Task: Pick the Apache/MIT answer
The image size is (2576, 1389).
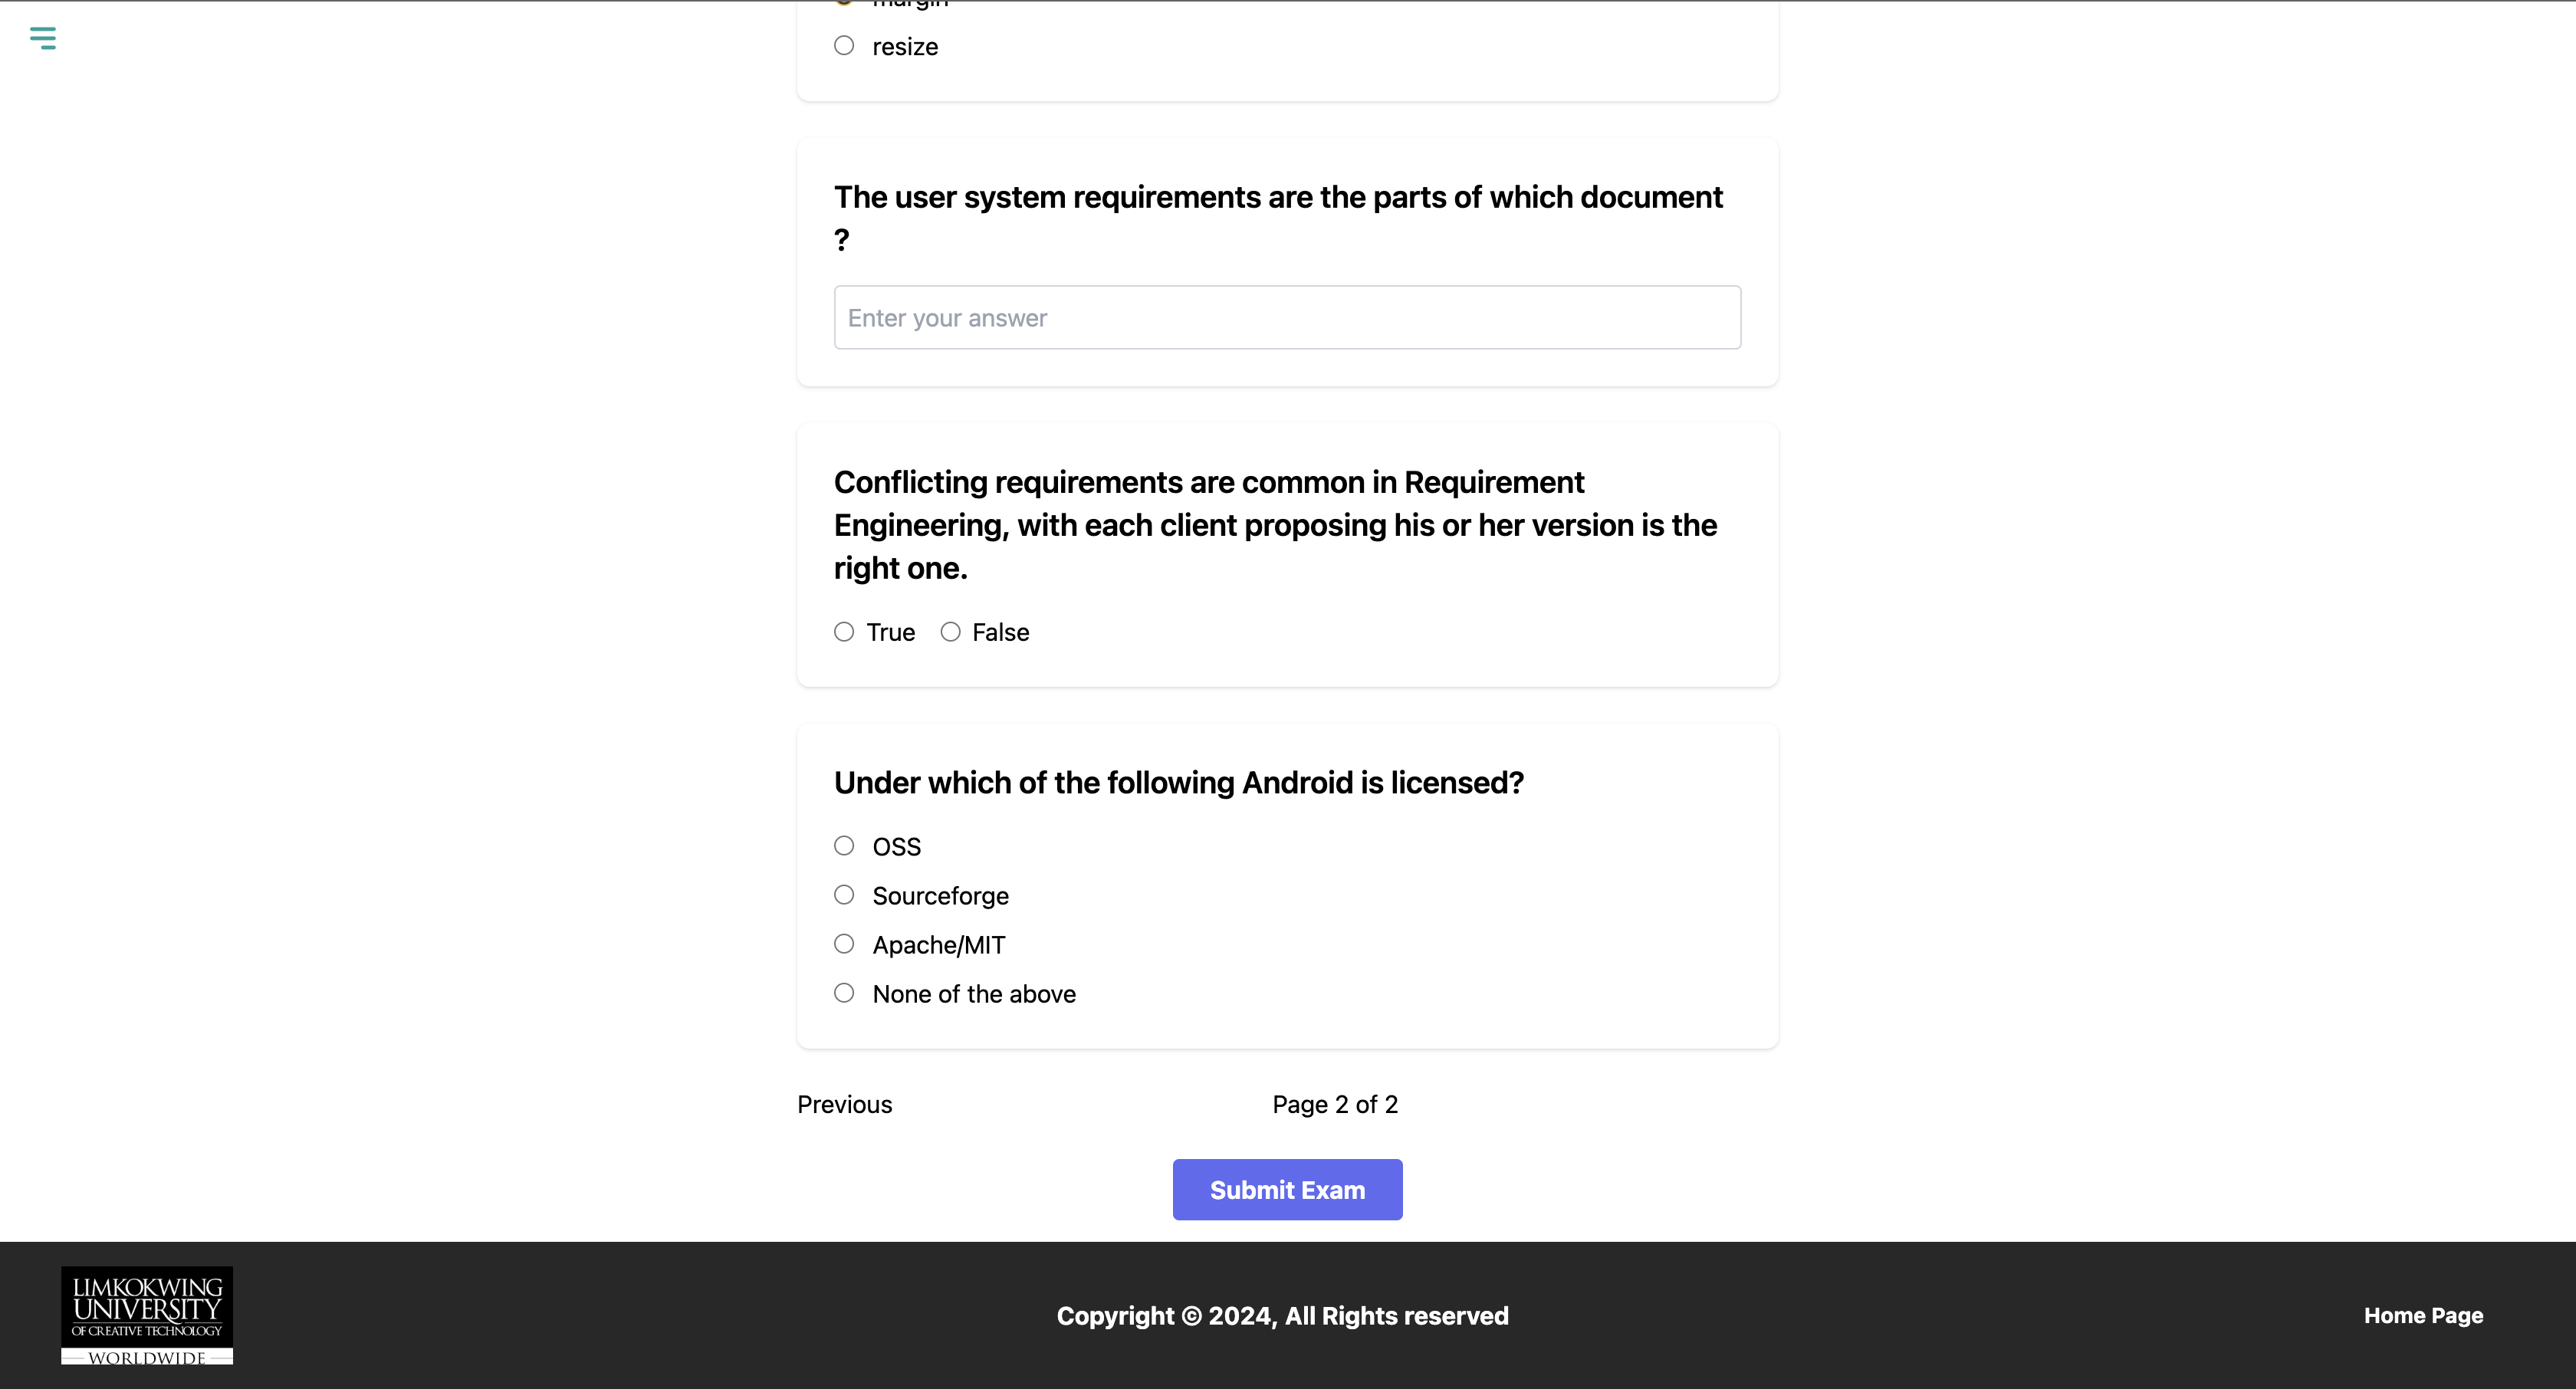Action: (844, 944)
